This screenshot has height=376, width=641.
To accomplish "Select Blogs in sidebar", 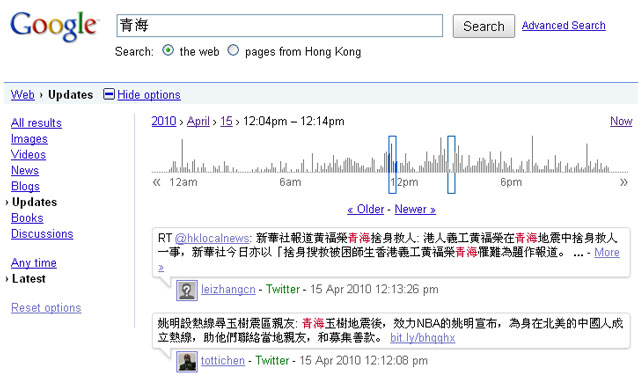I will [25, 186].
